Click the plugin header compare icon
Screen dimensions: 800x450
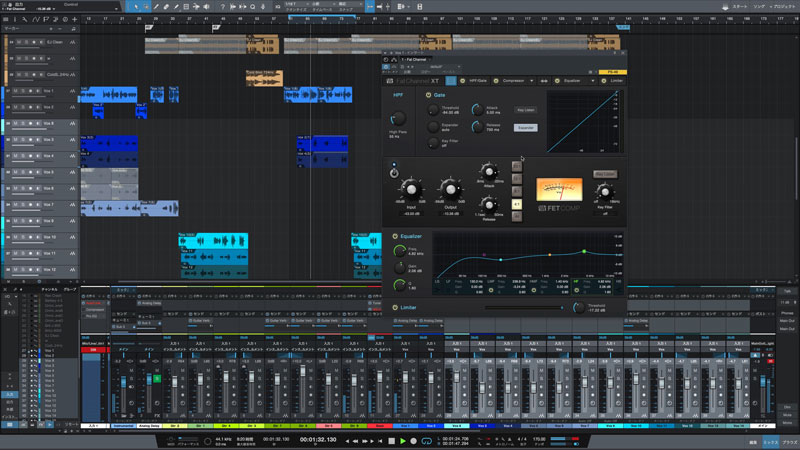pyautogui.click(x=394, y=67)
